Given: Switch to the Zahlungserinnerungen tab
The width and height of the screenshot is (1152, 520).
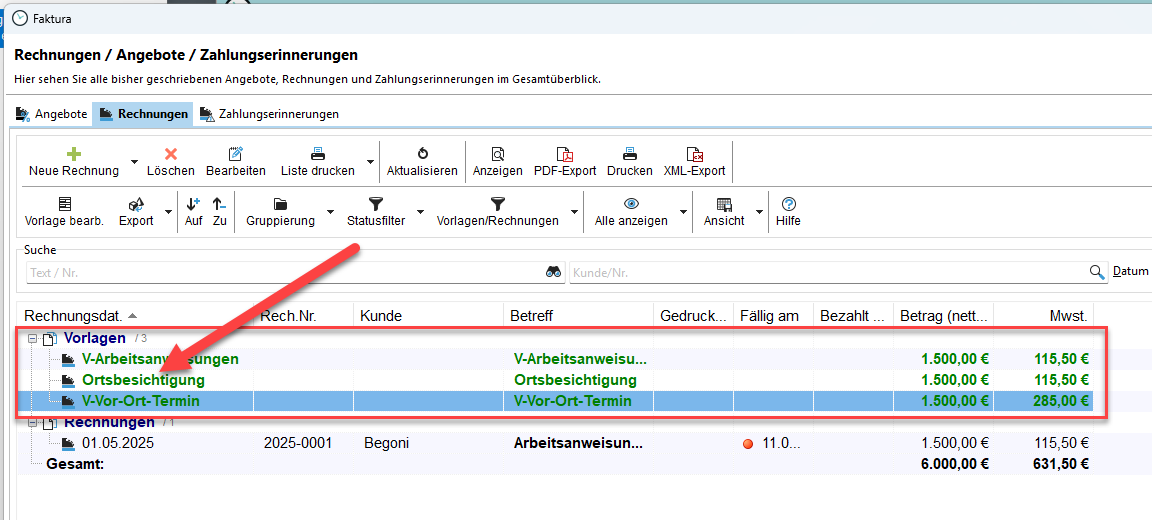Looking at the screenshot, I should point(269,114).
